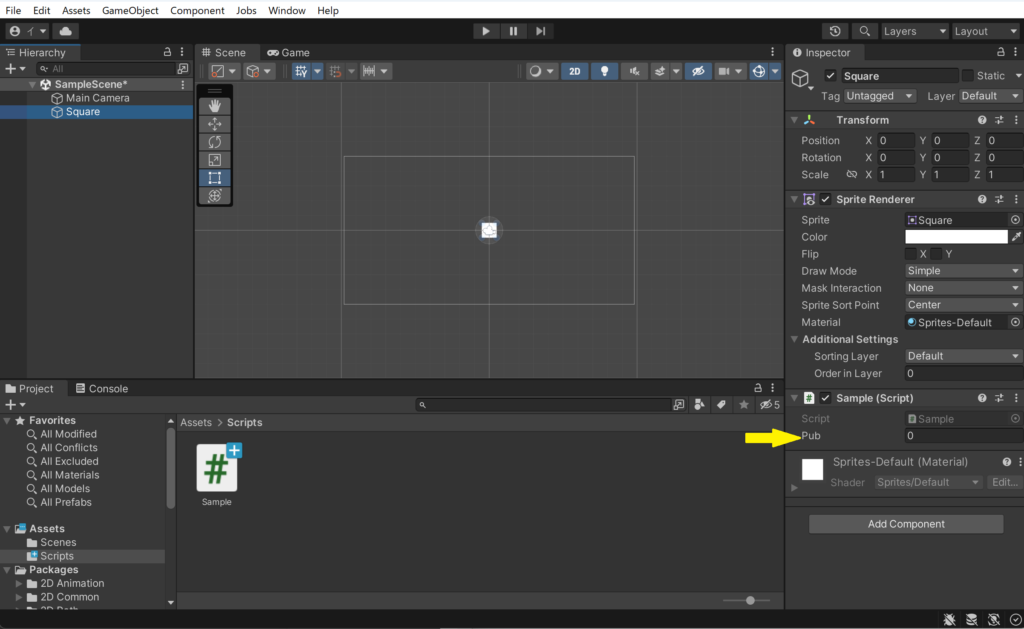This screenshot has width=1024, height=629.
Task: Collapse the SampleScene tree arrow
Action: pos(32,84)
